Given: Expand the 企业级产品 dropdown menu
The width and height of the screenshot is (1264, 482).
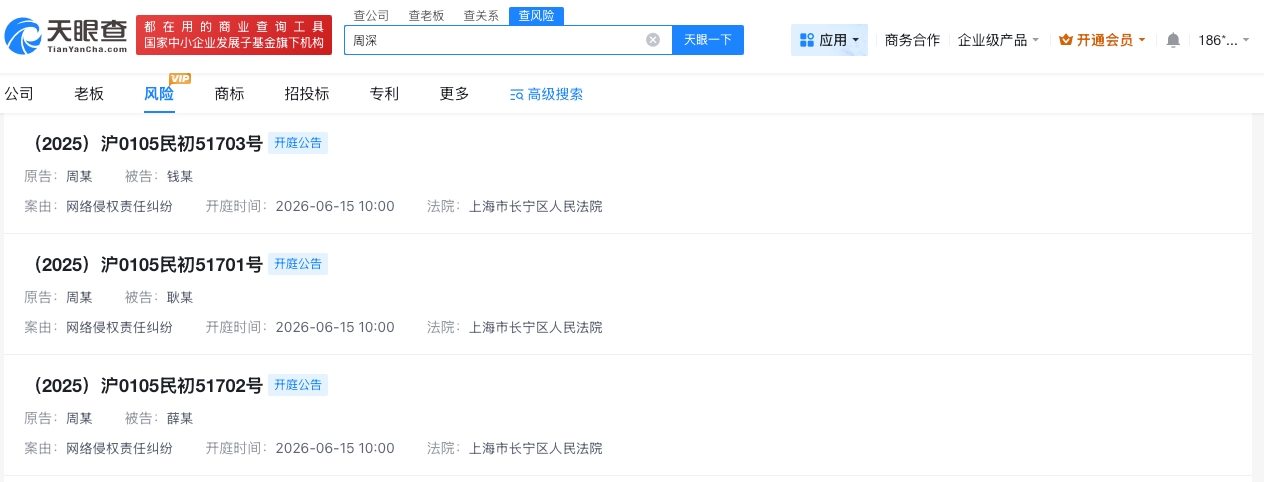Looking at the screenshot, I should [x=998, y=40].
